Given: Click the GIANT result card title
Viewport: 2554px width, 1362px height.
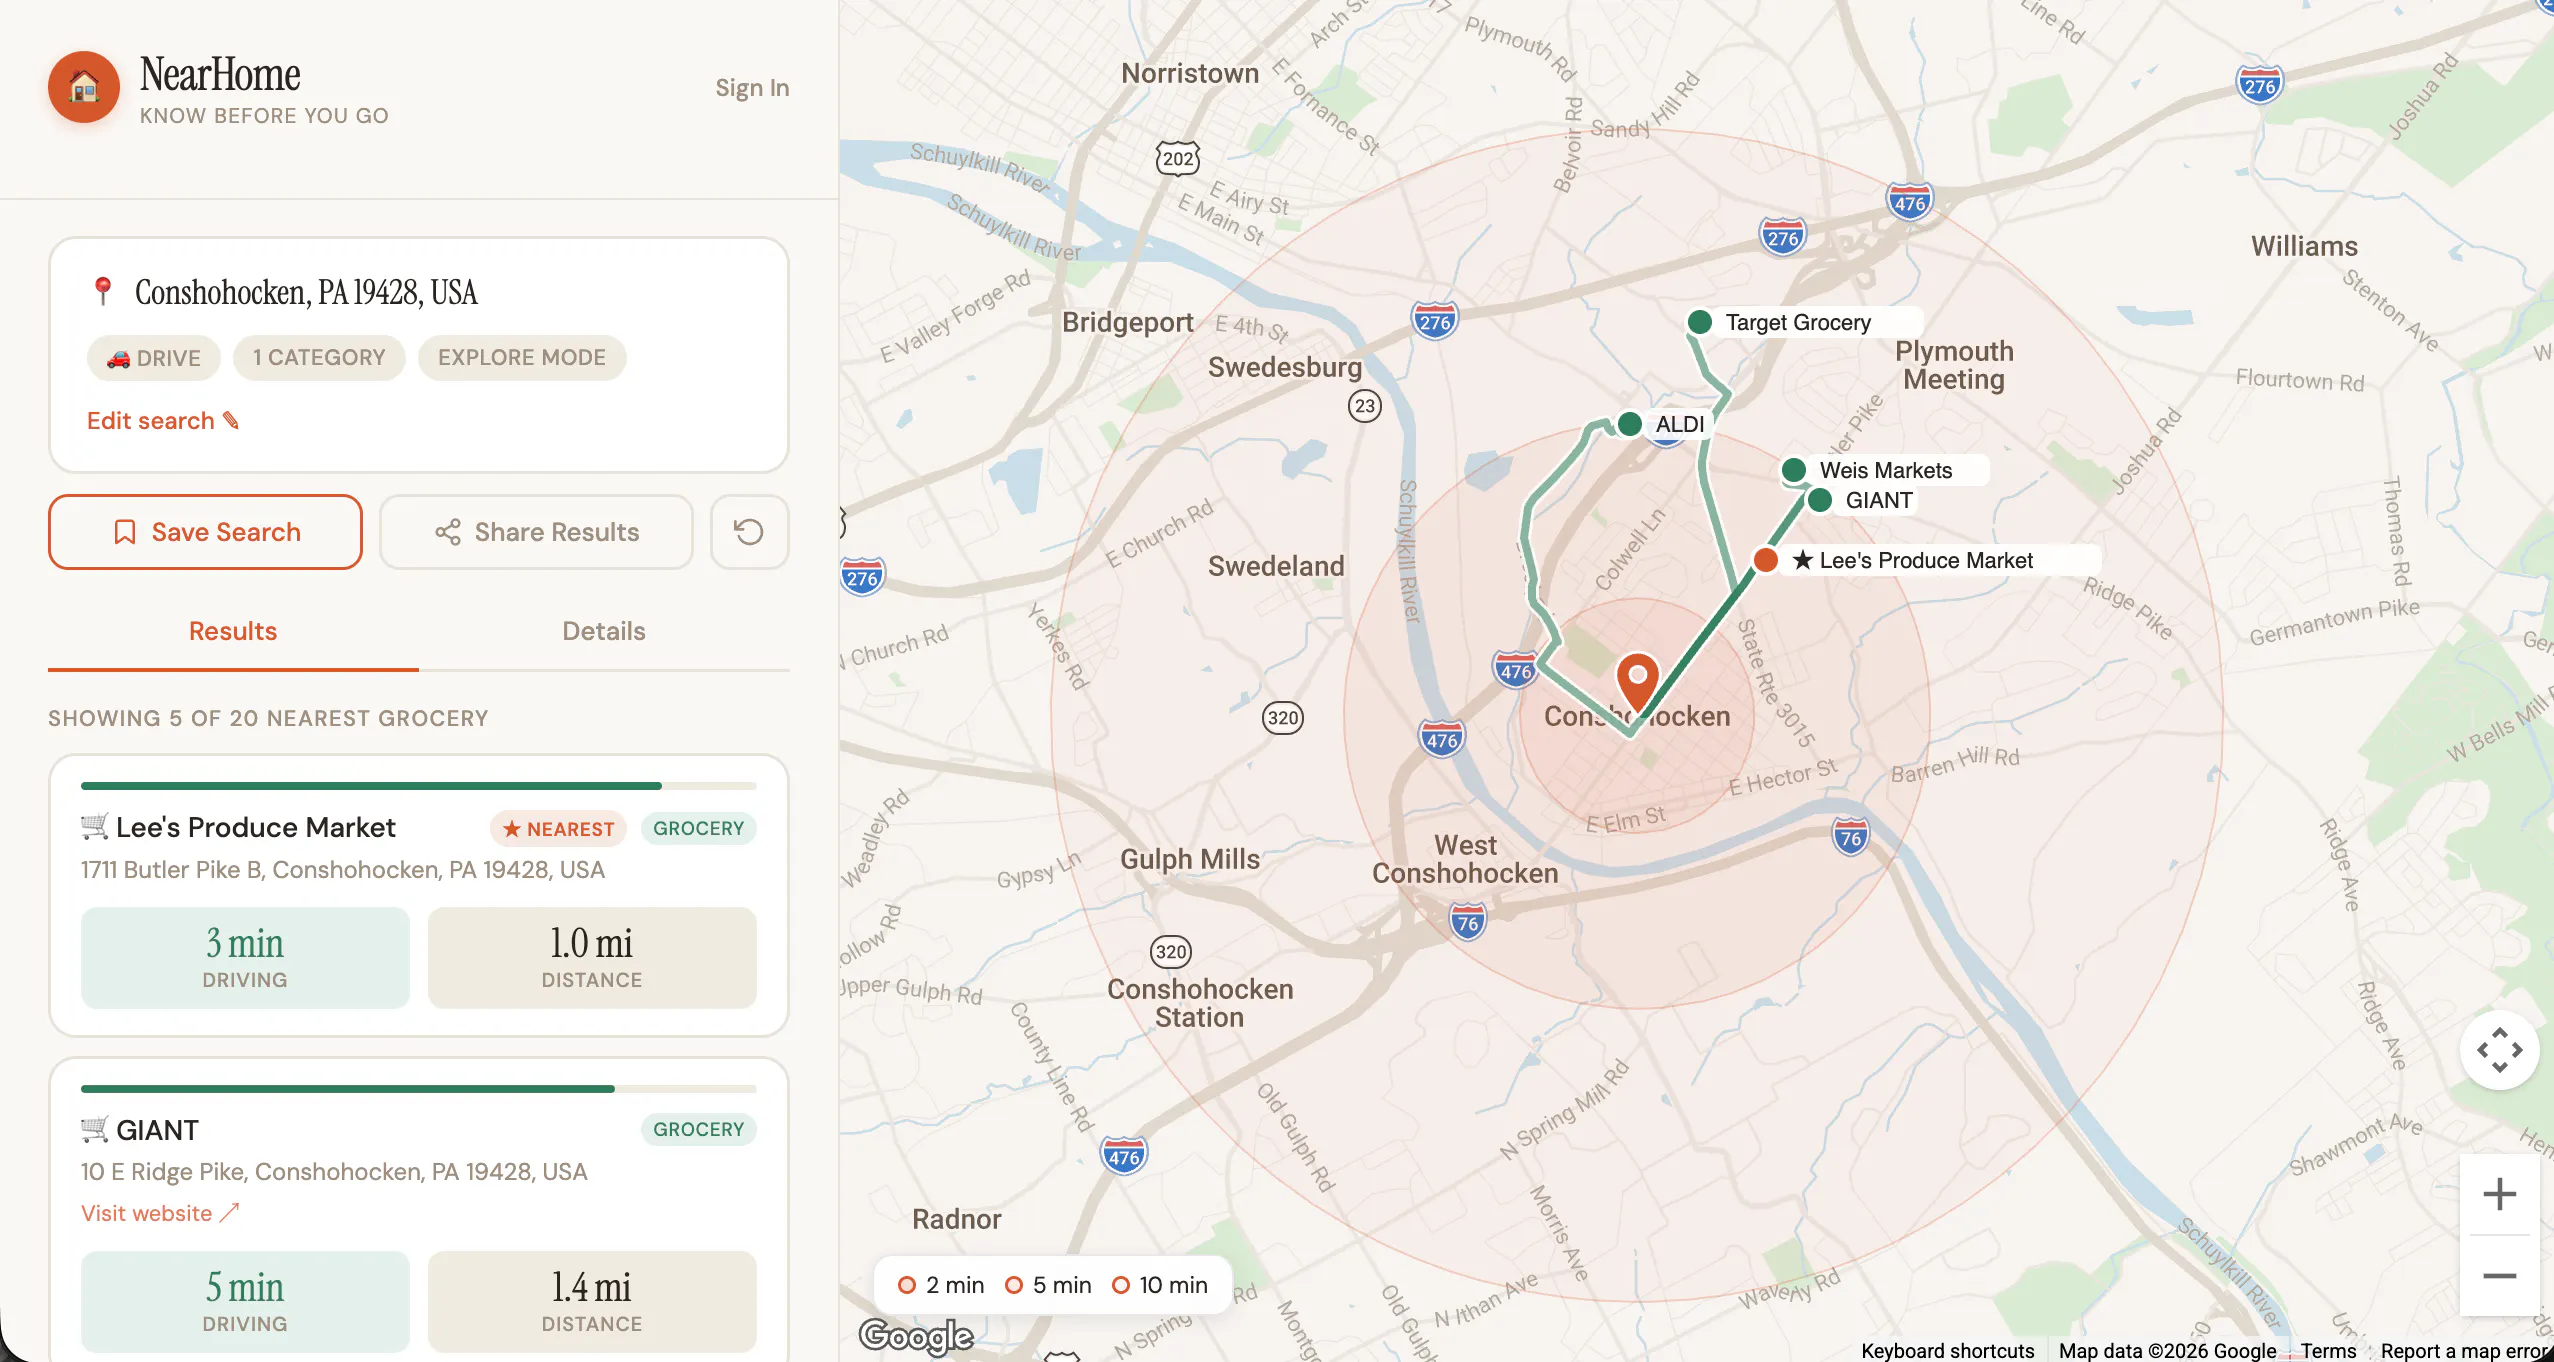Looking at the screenshot, I should click(x=157, y=1130).
